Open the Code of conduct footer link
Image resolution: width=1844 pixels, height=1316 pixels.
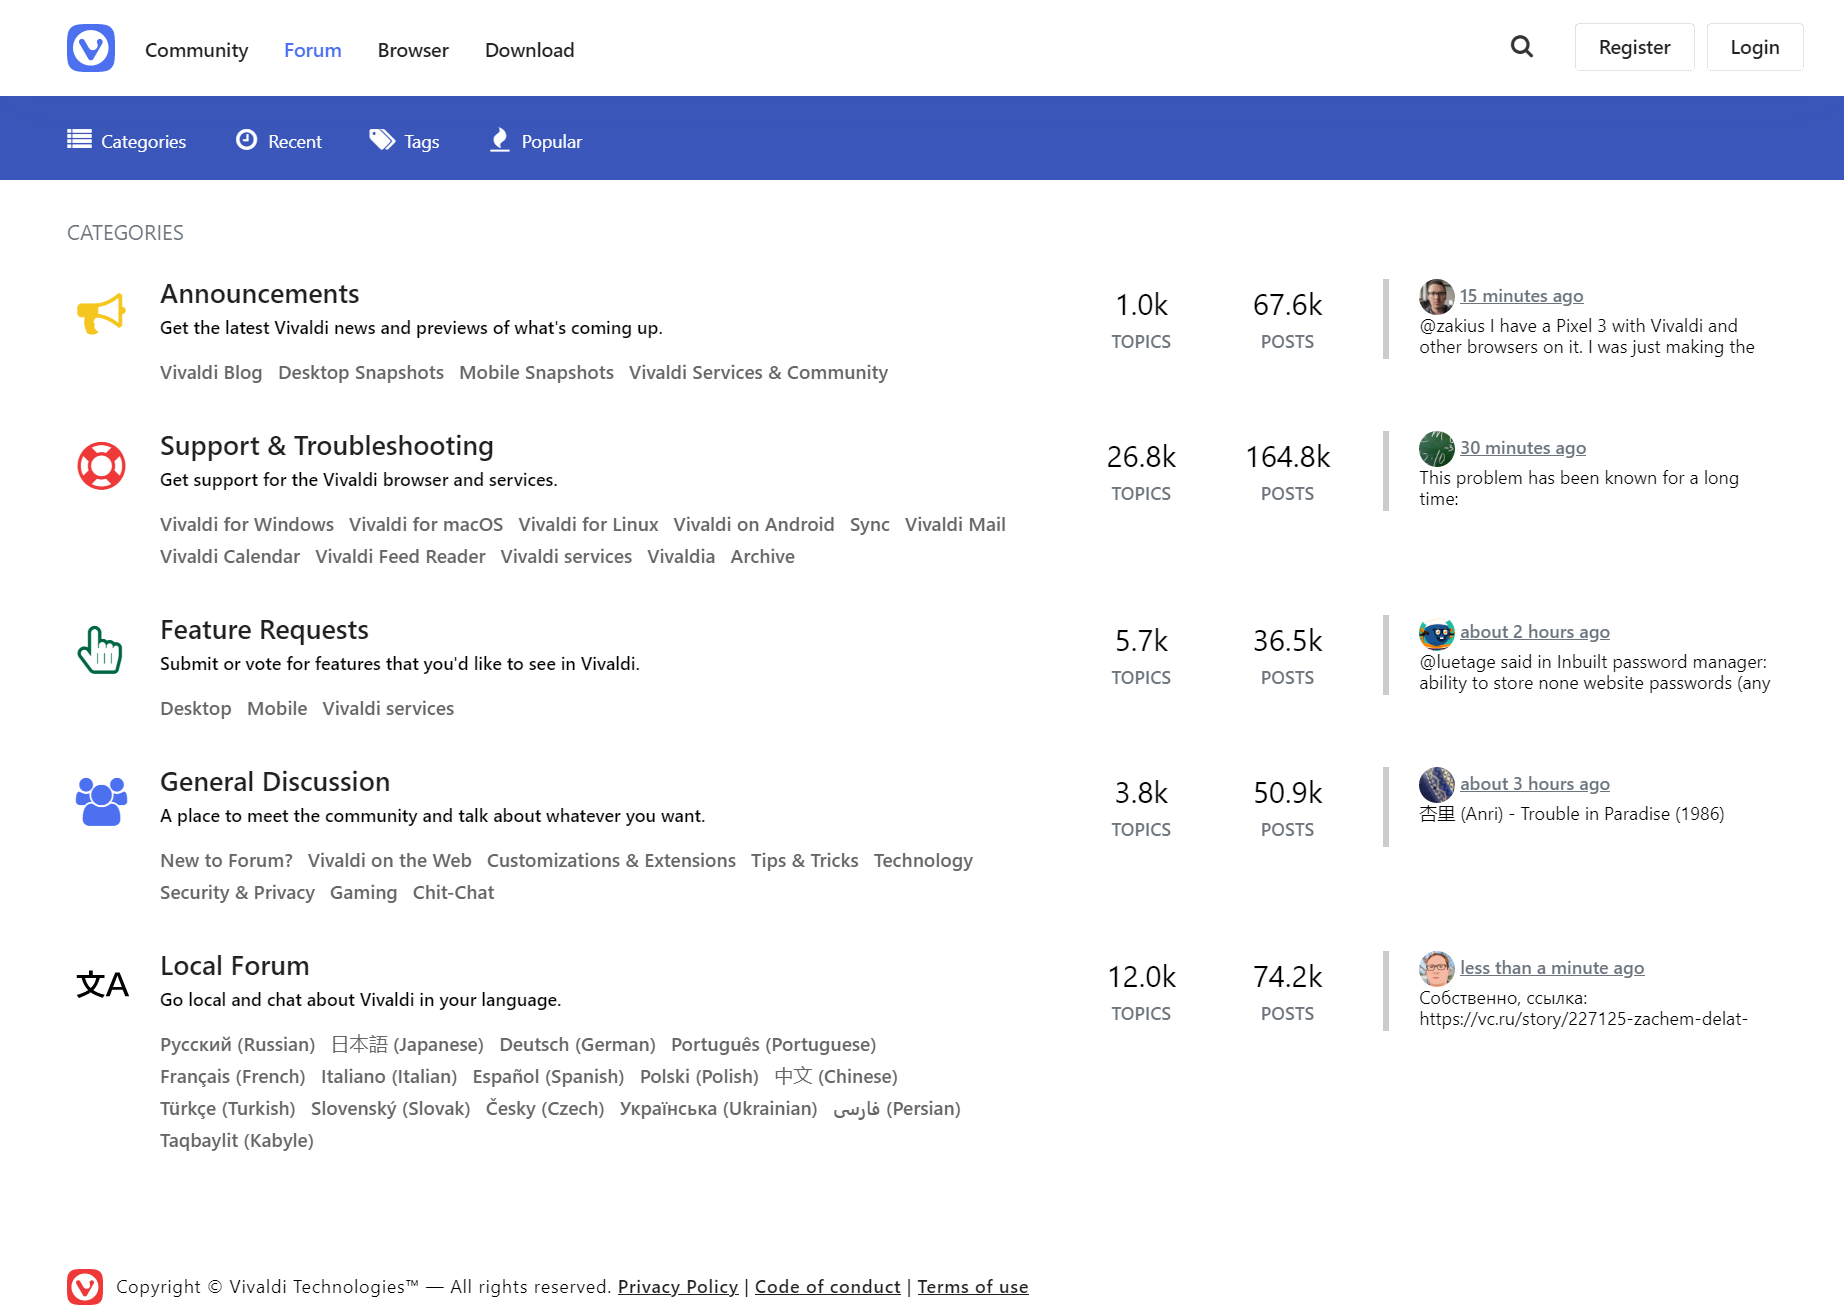click(828, 1287)
